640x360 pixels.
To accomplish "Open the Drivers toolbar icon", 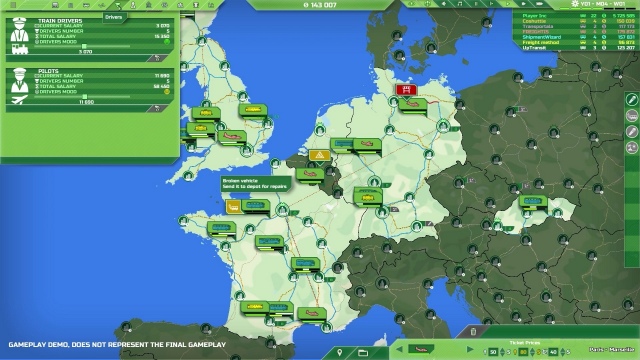I will click(x=118, y=5).
